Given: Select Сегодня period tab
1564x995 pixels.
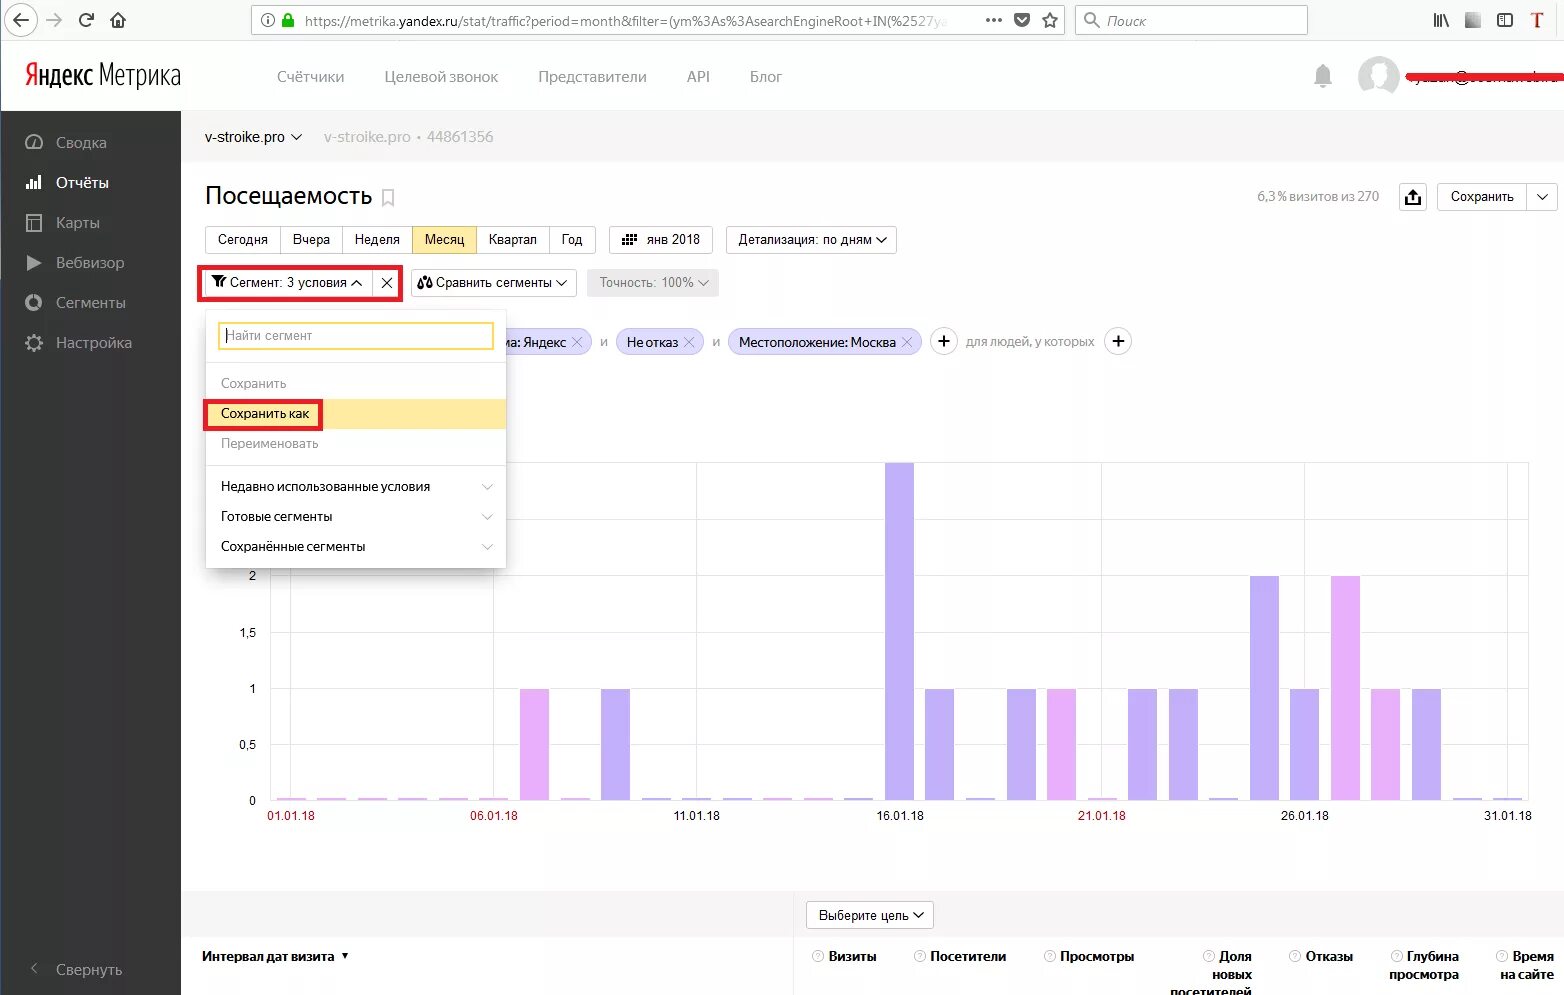Looking at the screenshot, I should (x=243, y=240).
